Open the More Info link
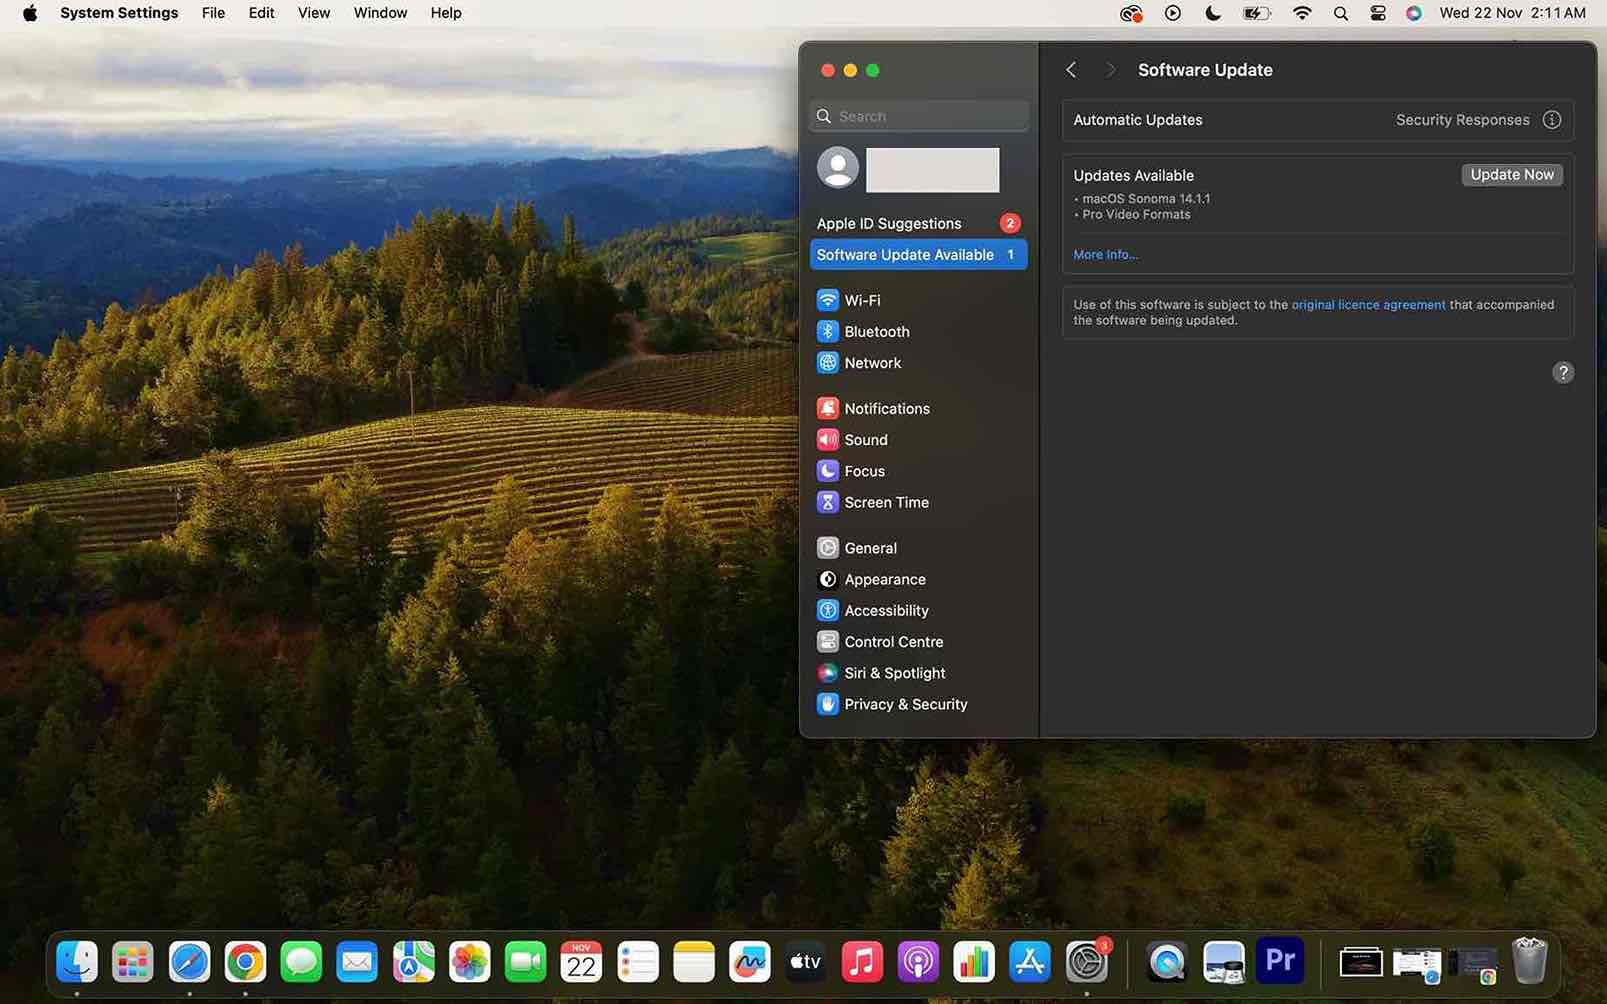Screen dimensions: 1607x1004 point(1105,255)
